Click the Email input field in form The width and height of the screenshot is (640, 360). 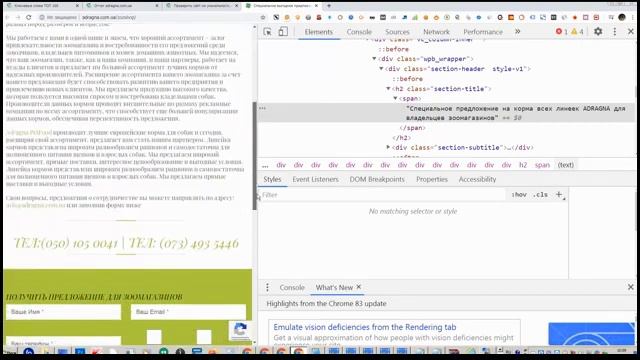[x=188, y=312]
